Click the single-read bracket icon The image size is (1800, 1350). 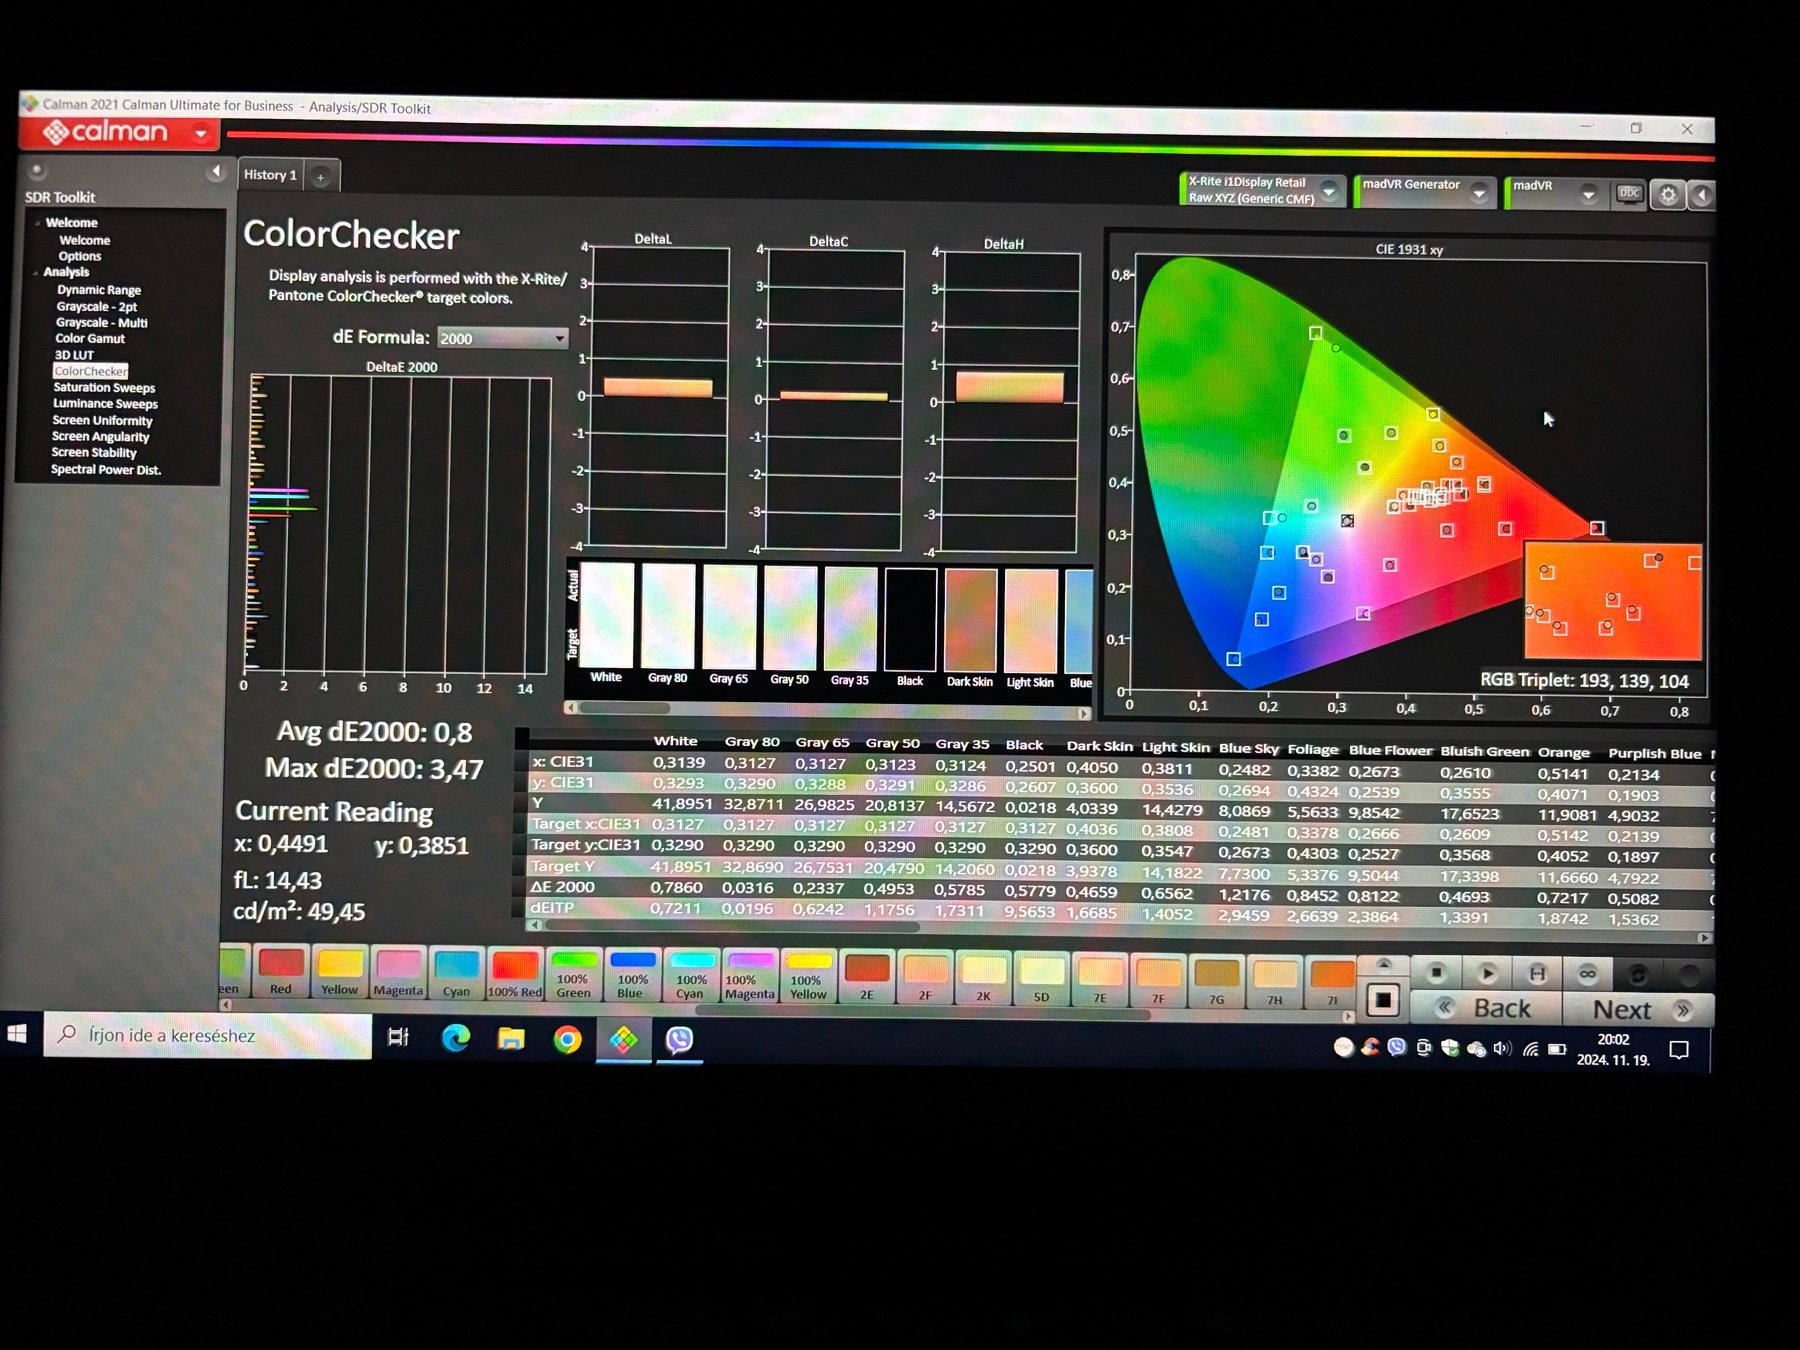[x=1537, y=973]
